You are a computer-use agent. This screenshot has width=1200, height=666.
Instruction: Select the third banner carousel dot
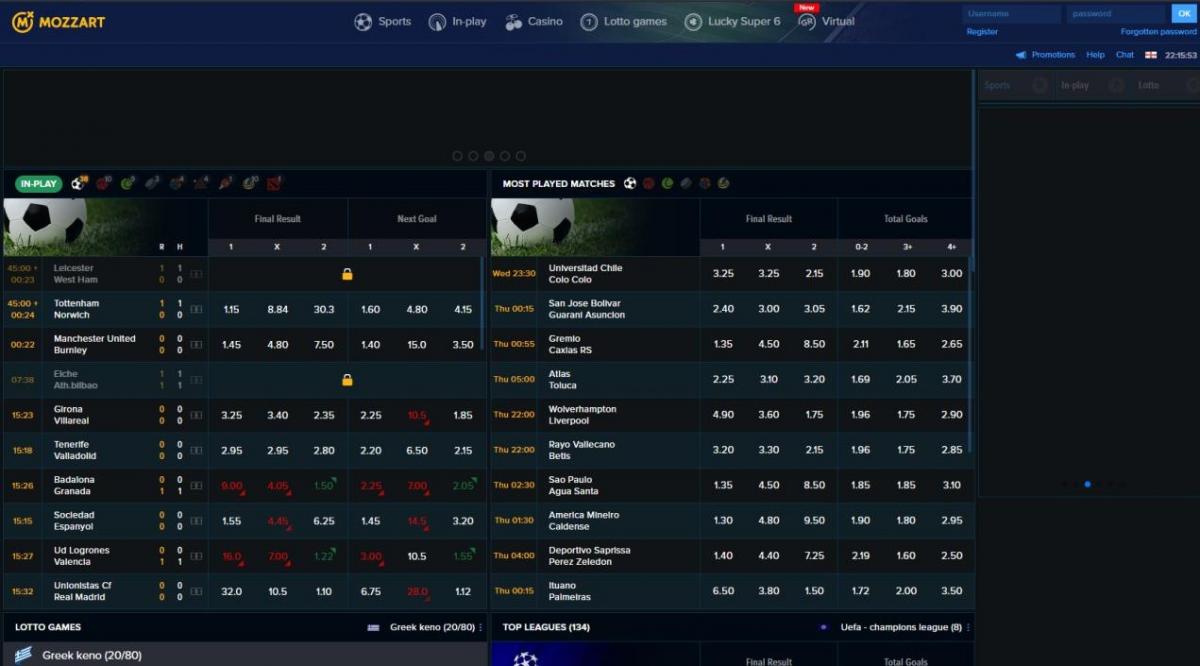coord(489,156)
